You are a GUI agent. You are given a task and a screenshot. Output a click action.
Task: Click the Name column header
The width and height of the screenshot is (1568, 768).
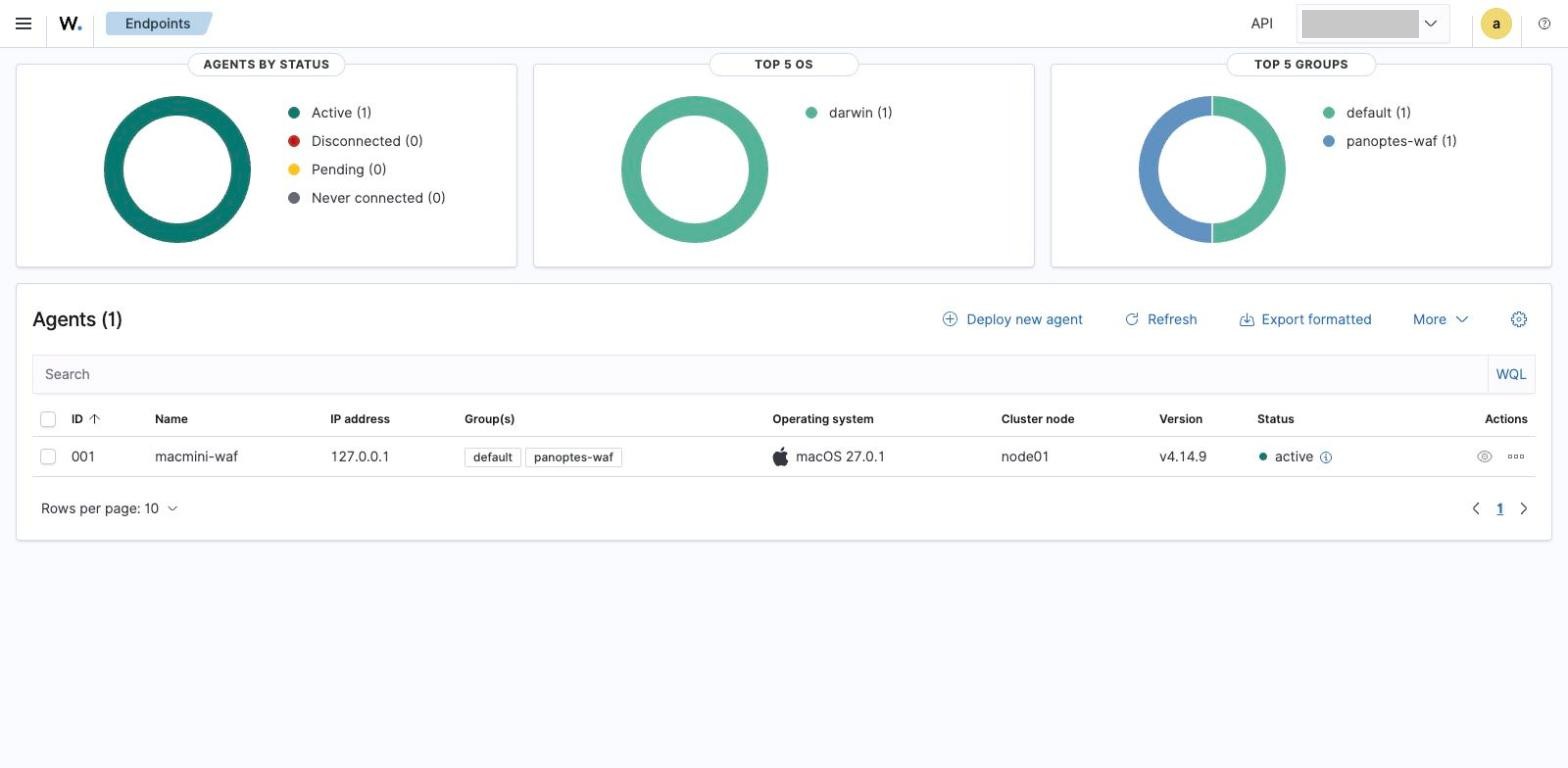(x=171, y=419)
